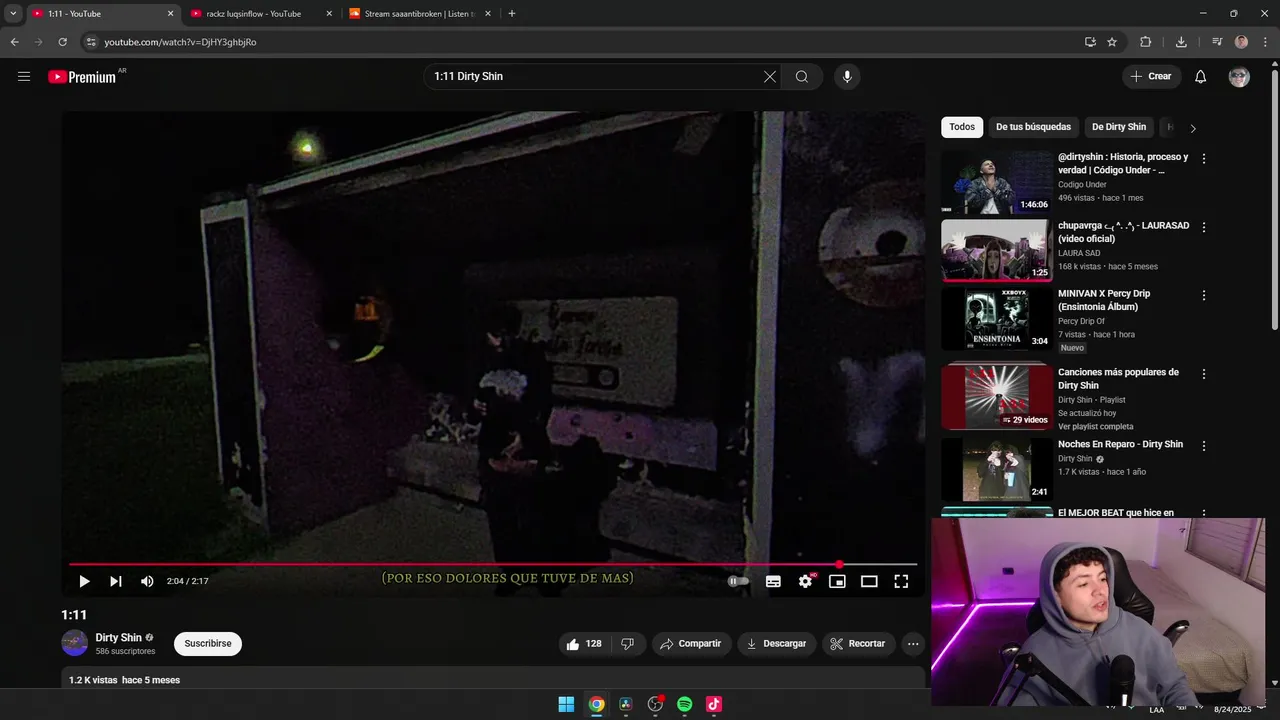
Task: Show more filter chips with arrow
Action: (x=1192, y=128)
